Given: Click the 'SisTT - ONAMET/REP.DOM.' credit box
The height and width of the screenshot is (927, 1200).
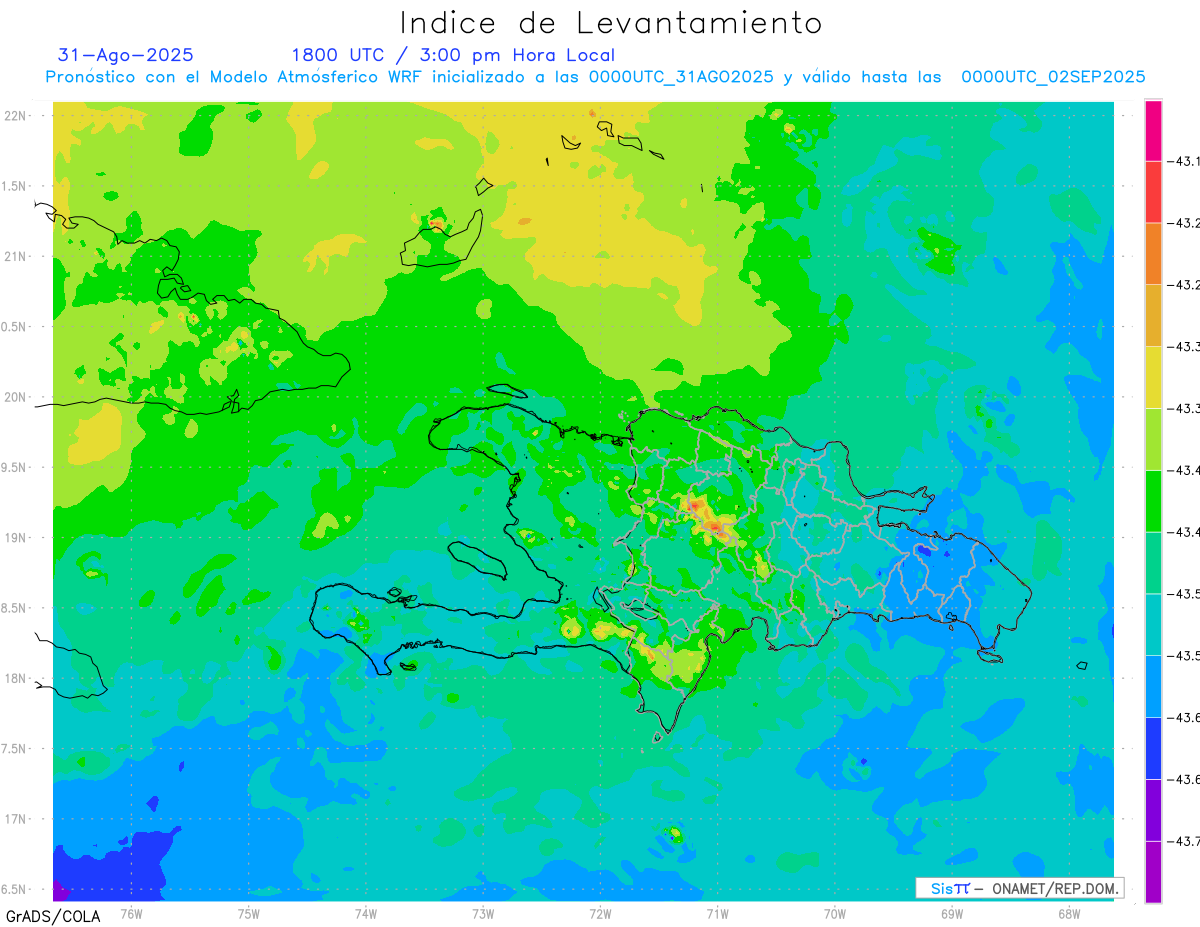Looking at the screenshot, I should pos(1020,888).
